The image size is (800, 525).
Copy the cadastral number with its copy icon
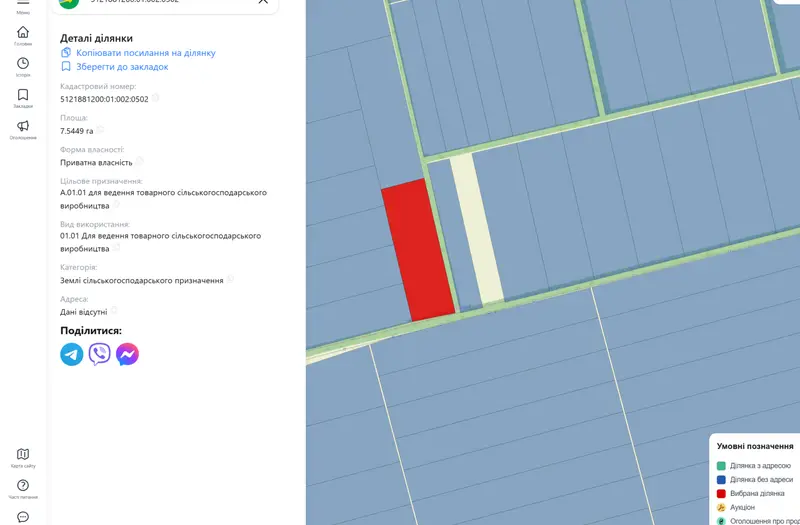pos(155,97)
